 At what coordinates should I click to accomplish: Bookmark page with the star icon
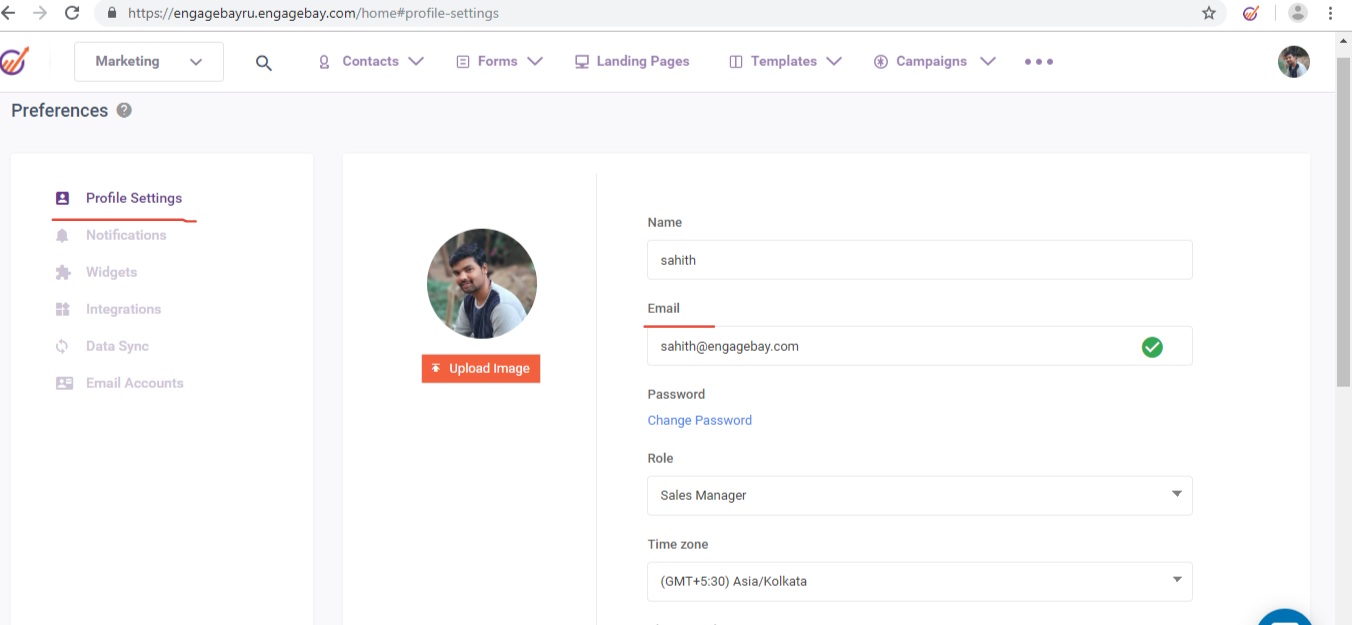coord(1209,13)
